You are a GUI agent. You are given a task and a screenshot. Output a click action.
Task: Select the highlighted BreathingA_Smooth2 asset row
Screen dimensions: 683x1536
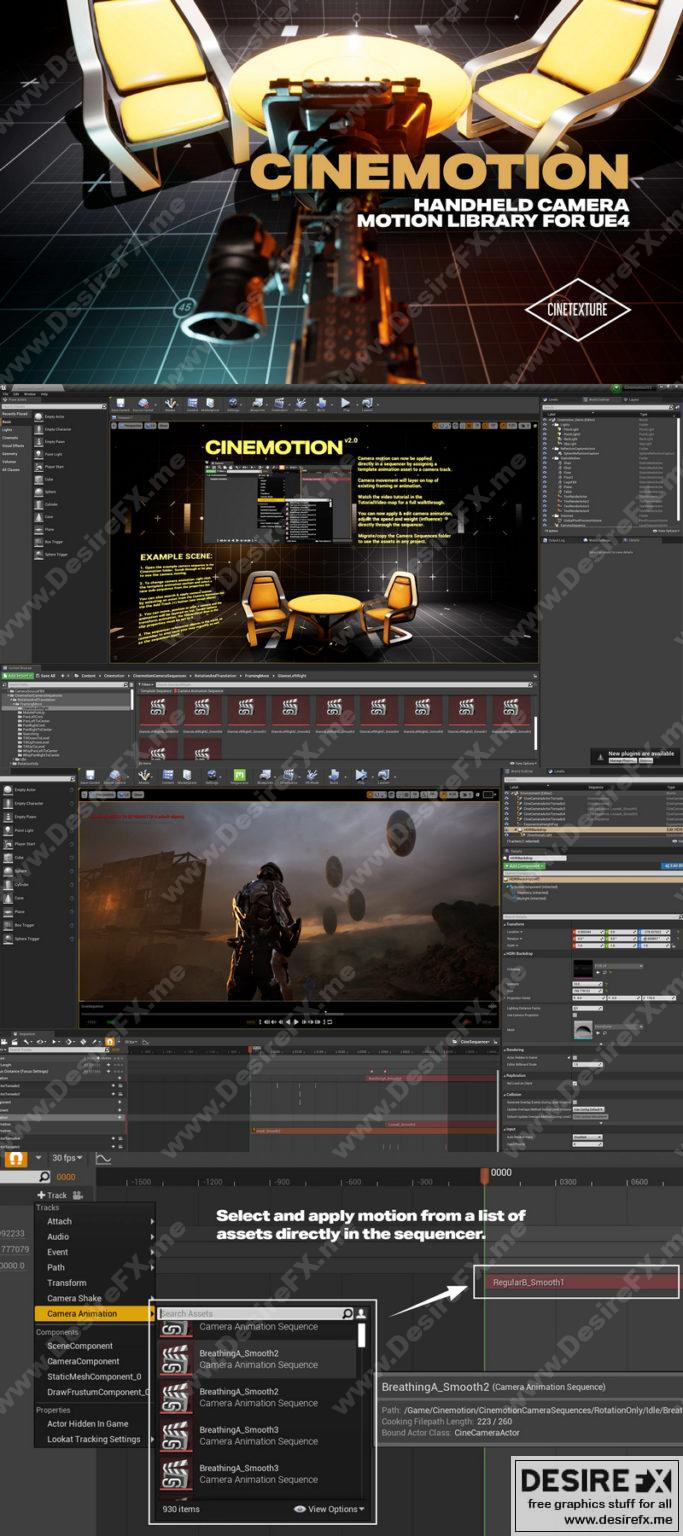coord(257,1358)
